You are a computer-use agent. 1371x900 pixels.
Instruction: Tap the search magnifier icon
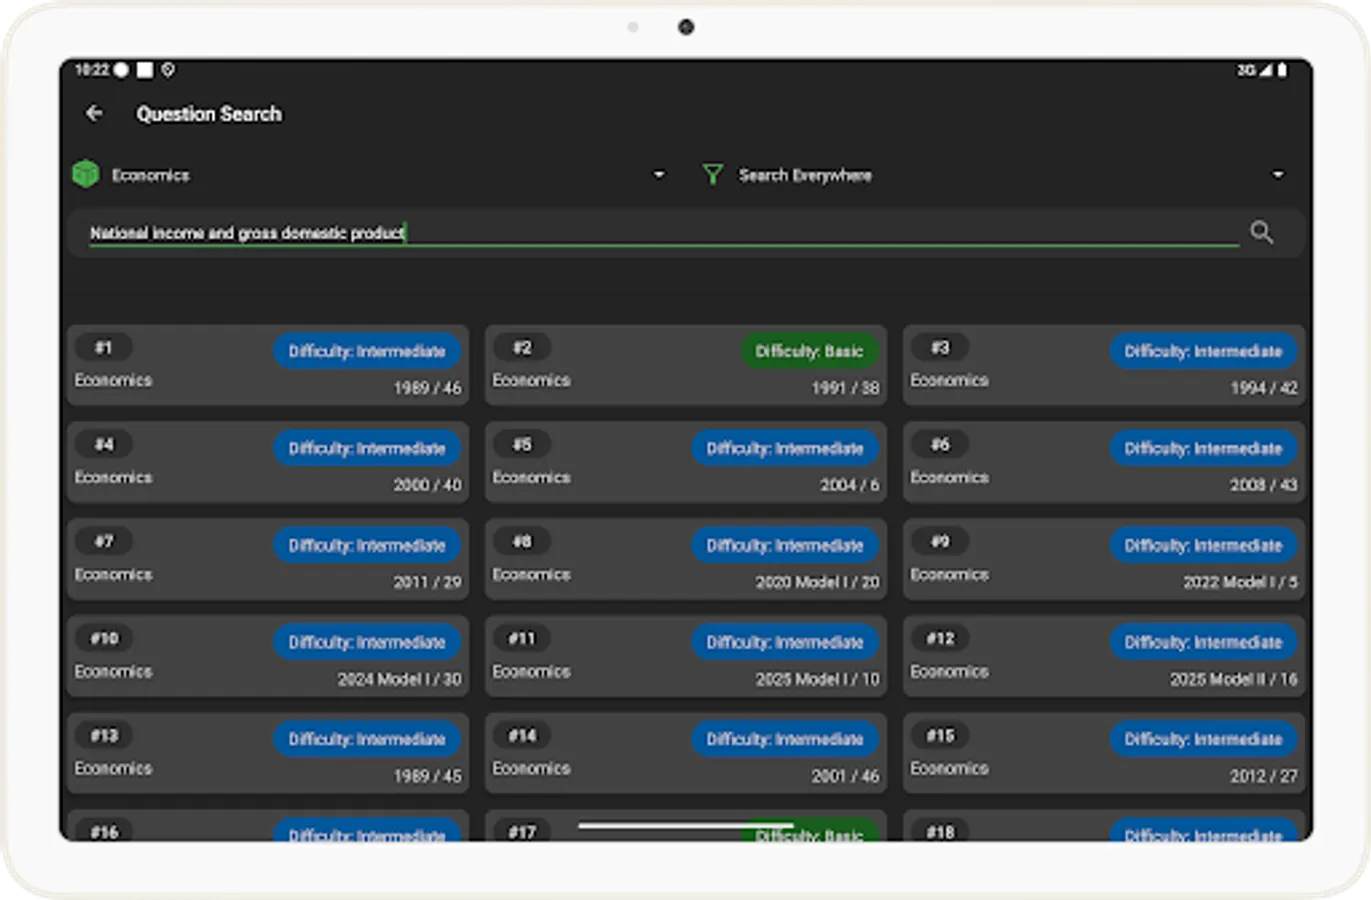click(x=1261, y=232)
